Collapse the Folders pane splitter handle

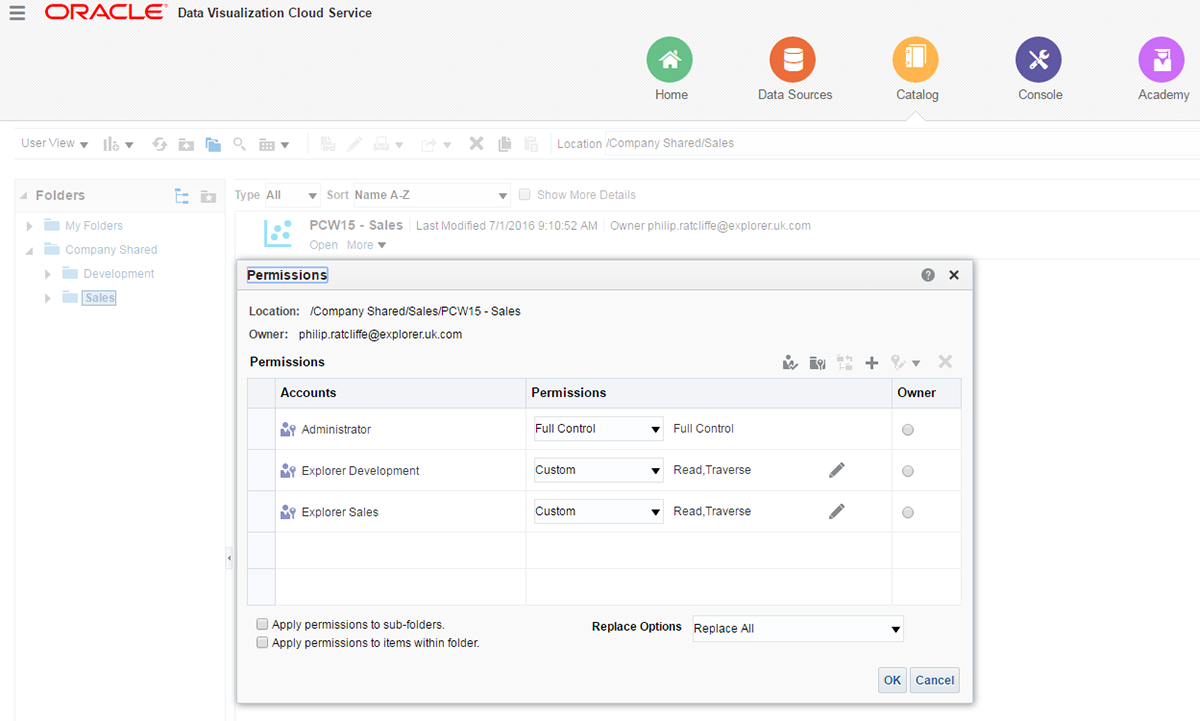pyautogui.click(x=229, y=558)
